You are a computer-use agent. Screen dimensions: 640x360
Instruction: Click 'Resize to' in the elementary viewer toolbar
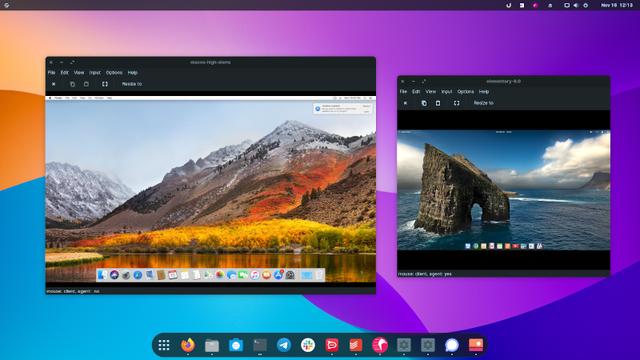coord(483,103)
